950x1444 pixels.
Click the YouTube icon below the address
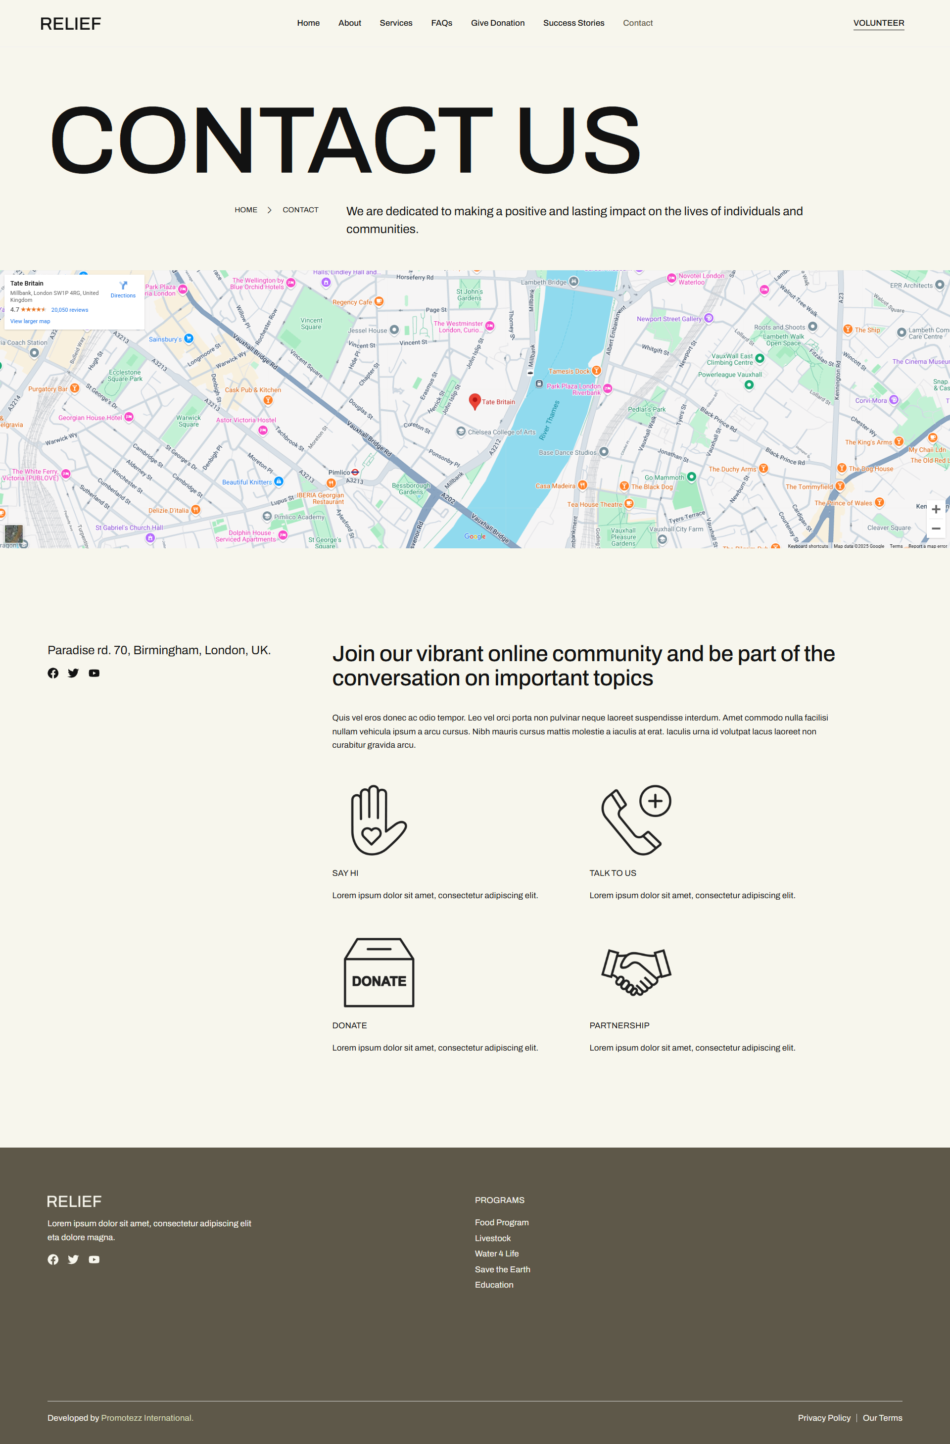pos(94,673)
